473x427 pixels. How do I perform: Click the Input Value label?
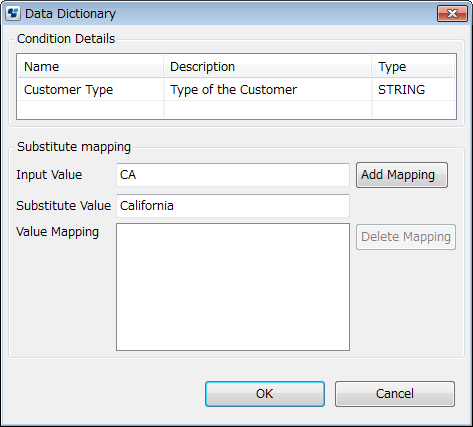pyautogui.click(x=49, y=175)
